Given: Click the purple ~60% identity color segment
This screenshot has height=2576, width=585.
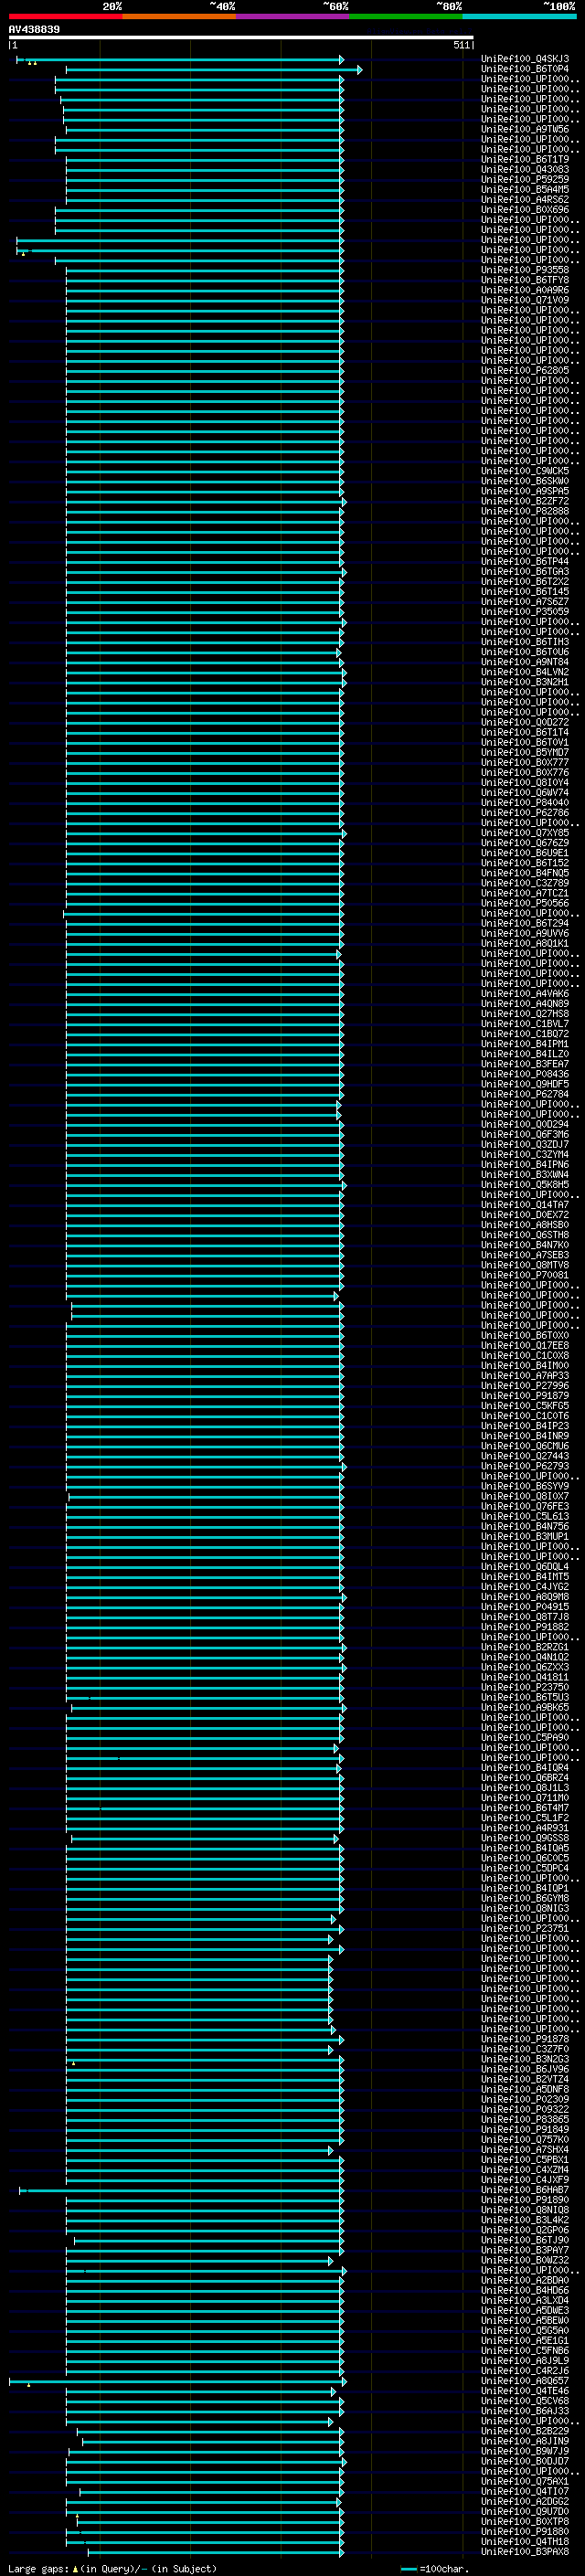Looking at the screenshot, I should pyautogui.click(x=292, y=16).
